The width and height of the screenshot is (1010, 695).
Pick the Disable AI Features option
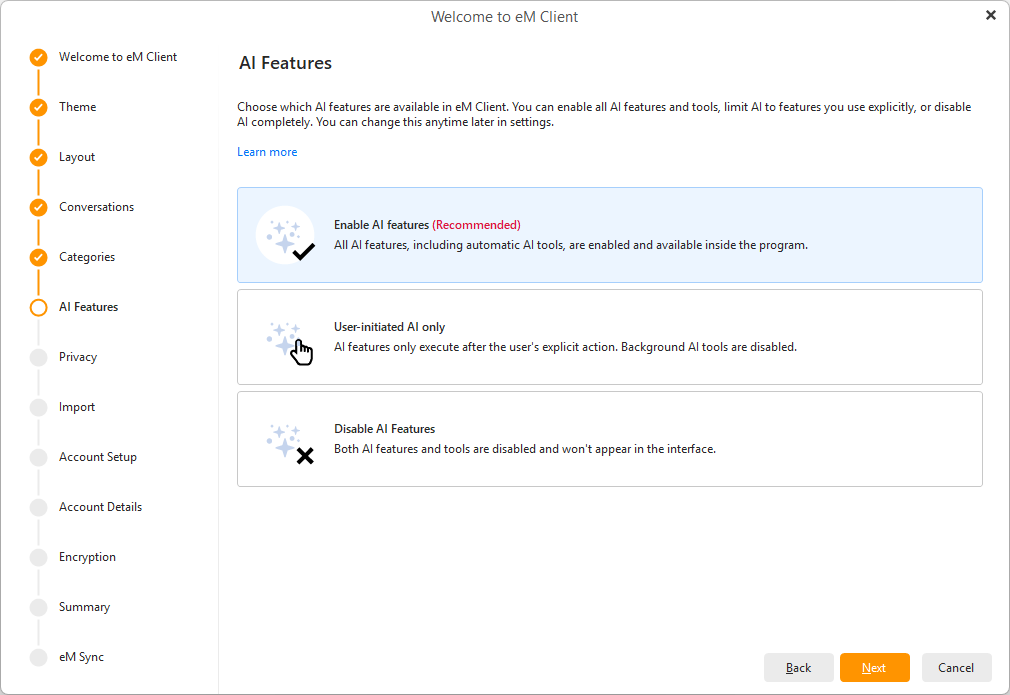(609, 439)
